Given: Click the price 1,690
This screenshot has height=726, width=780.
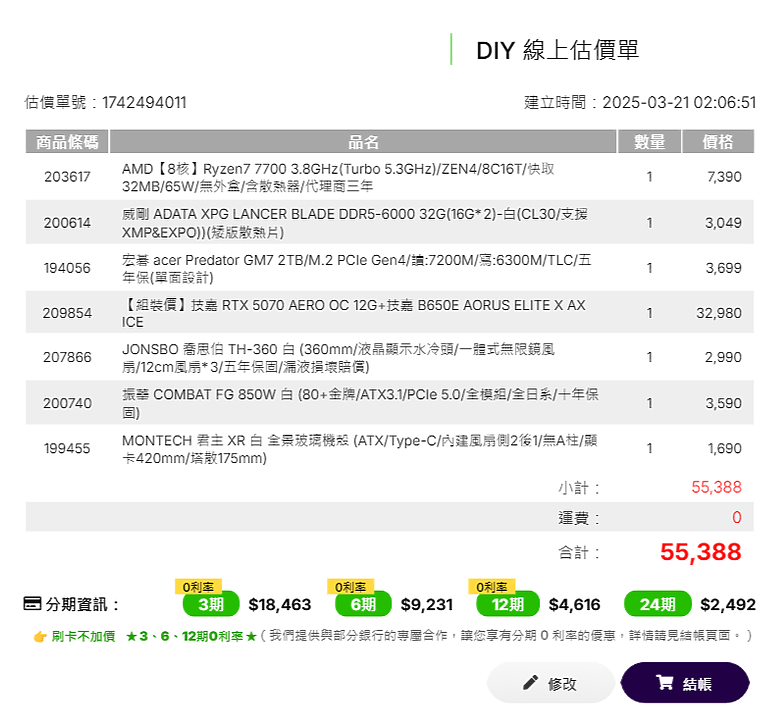Looking at the screenshot, I should point(725,448).
